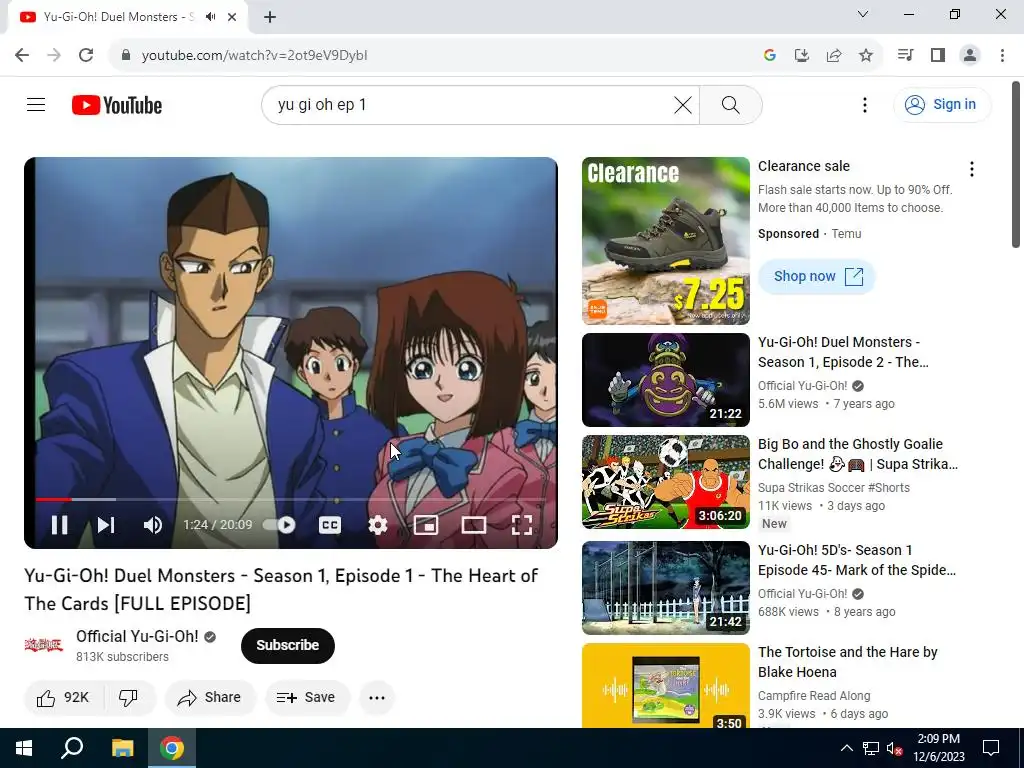The width and height of the screenshot is (1024, 768).
Task: Save video to a playlist
Action: coord(307,697)
